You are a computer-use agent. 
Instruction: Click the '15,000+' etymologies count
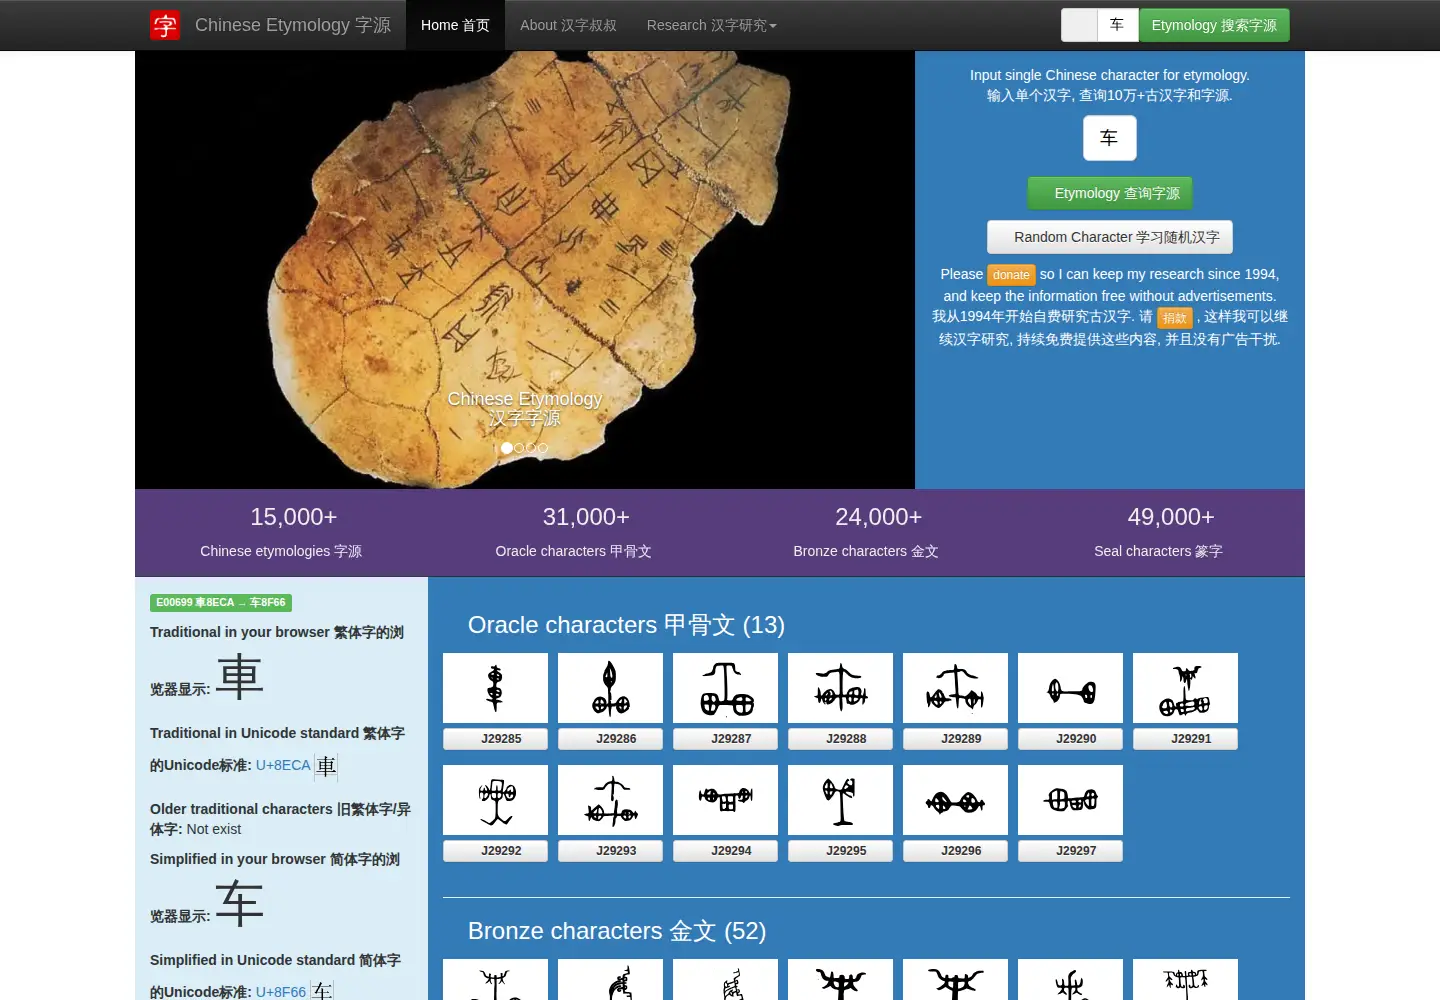(294, 517)
